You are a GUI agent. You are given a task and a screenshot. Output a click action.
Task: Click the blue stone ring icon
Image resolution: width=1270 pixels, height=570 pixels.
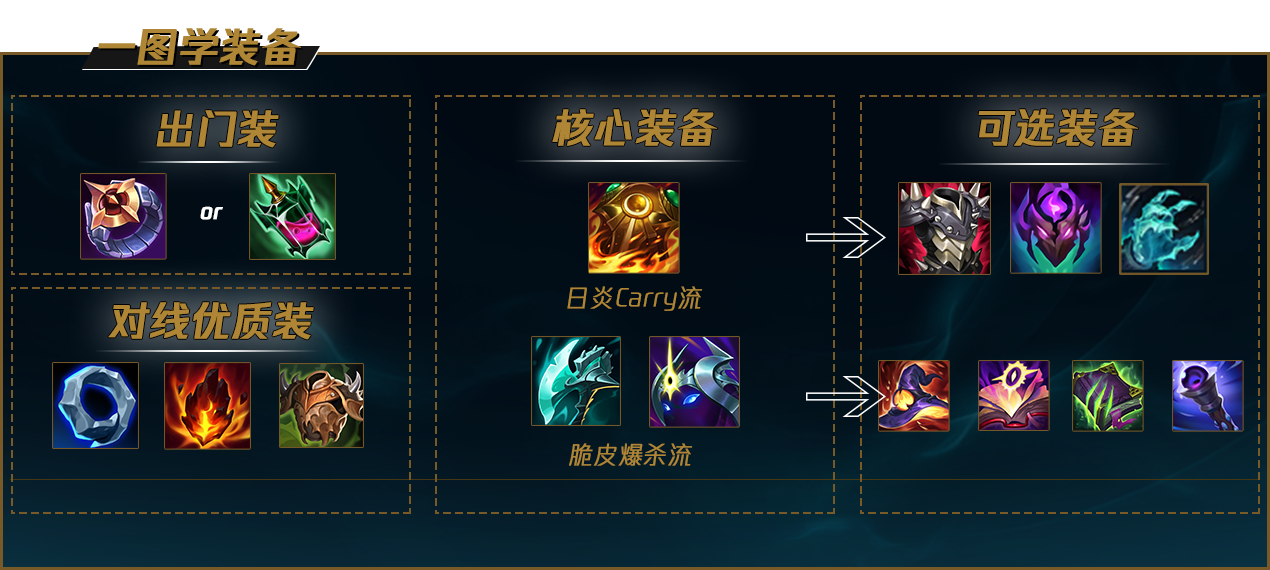(x=95, y=405)
